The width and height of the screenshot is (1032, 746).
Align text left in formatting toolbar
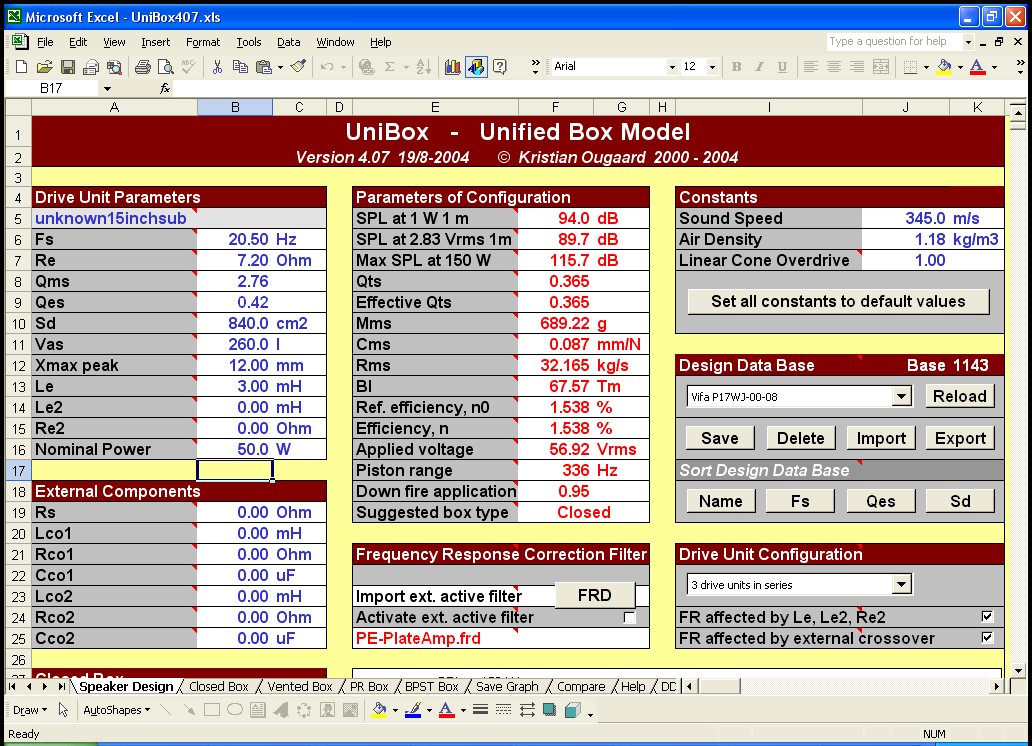[811, 67]
